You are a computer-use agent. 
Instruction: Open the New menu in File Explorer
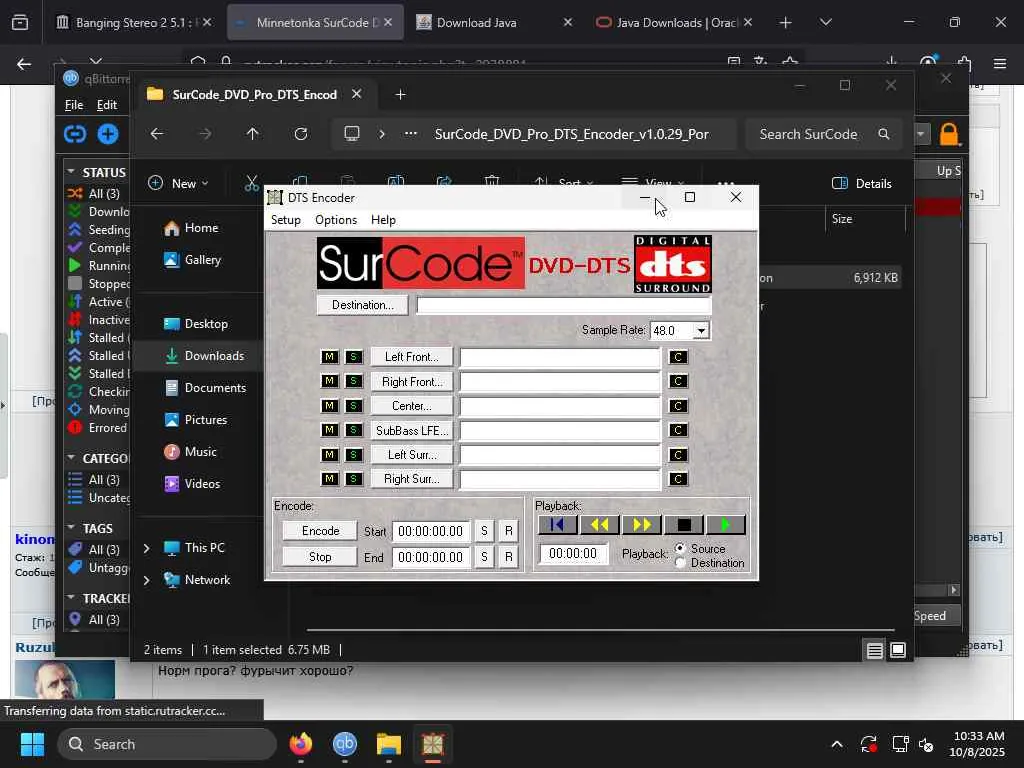tap(178, 184)
